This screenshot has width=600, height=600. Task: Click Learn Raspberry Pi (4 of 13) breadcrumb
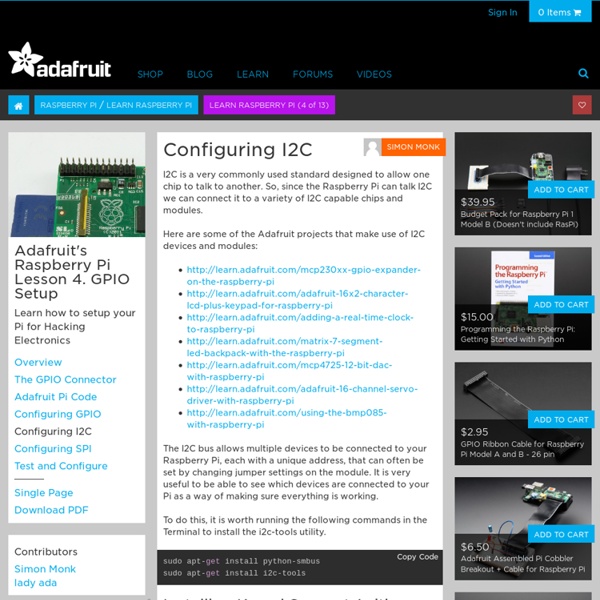(x=269, y=105)
